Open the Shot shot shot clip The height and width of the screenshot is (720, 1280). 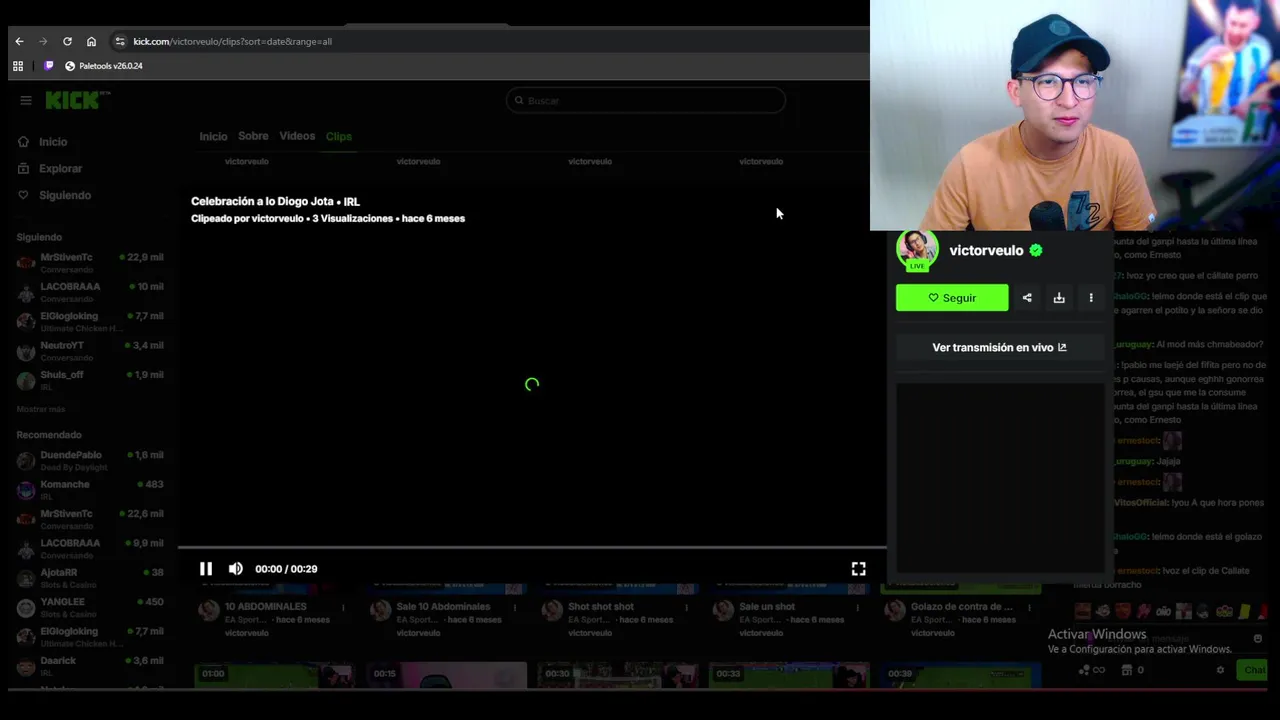pyautogui.click(x=601, y=607)
